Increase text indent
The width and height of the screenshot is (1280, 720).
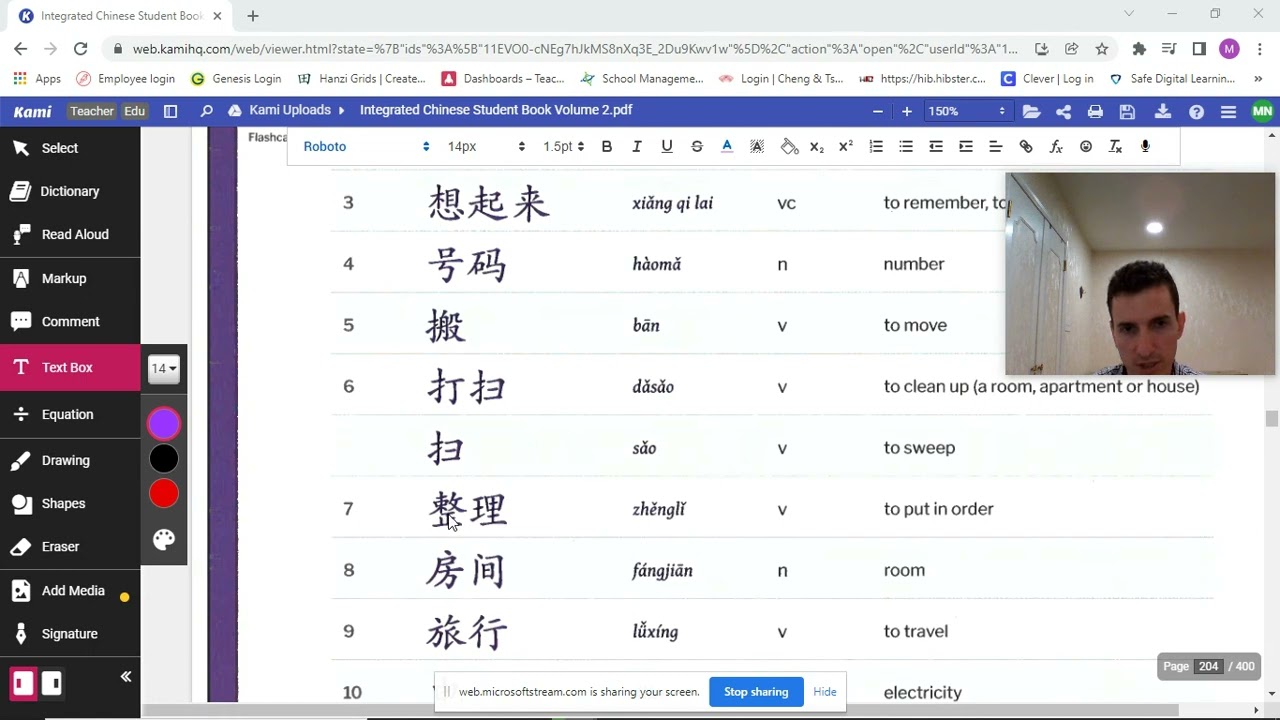966,147
